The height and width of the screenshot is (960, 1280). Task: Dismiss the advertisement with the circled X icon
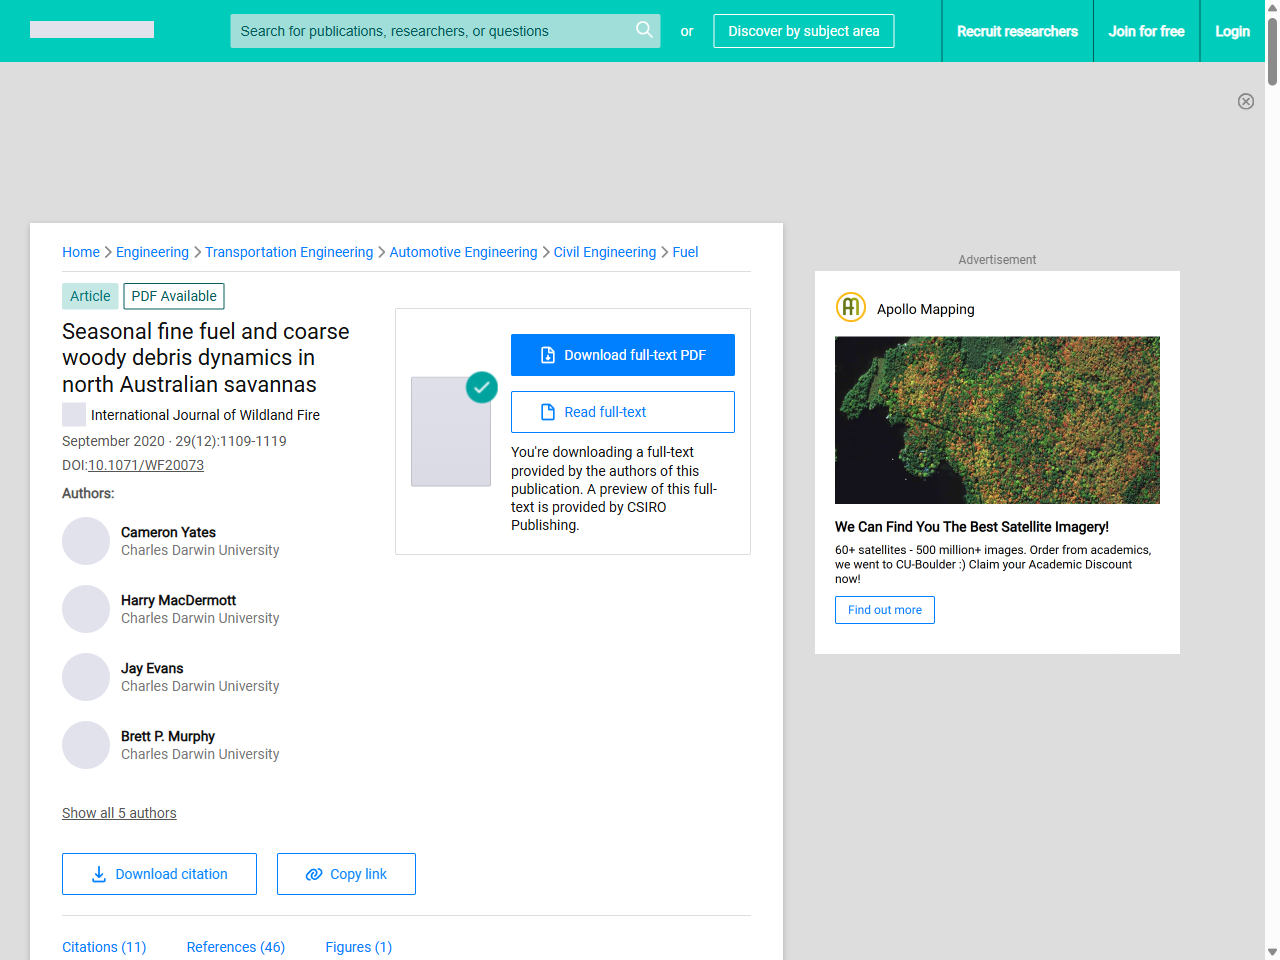click(x=1246, y=101)
